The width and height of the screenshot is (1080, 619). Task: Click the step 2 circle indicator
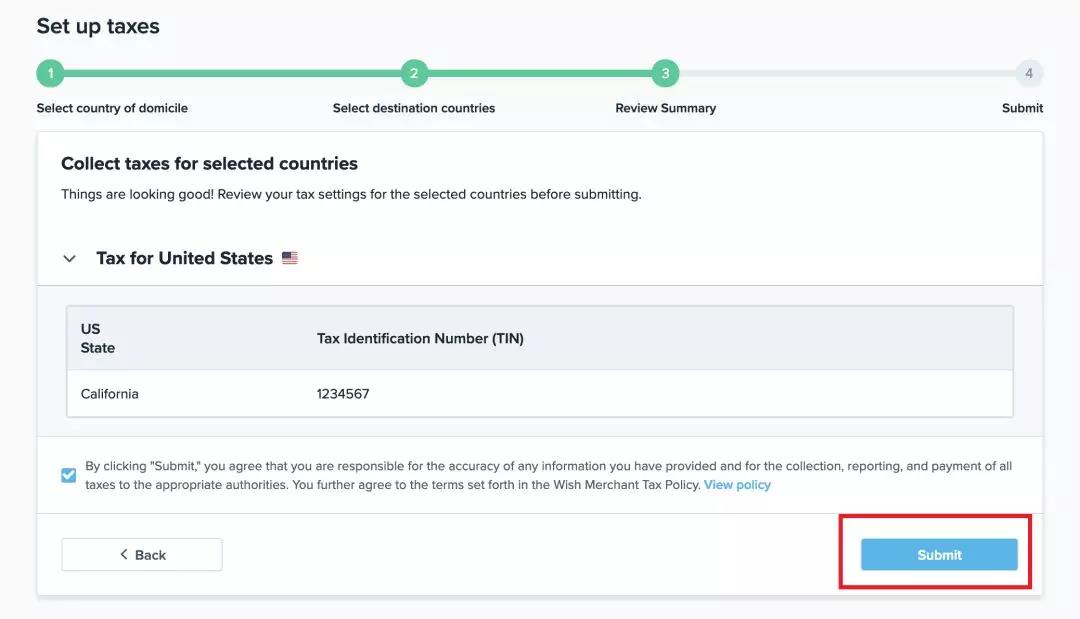coord(414,73)
